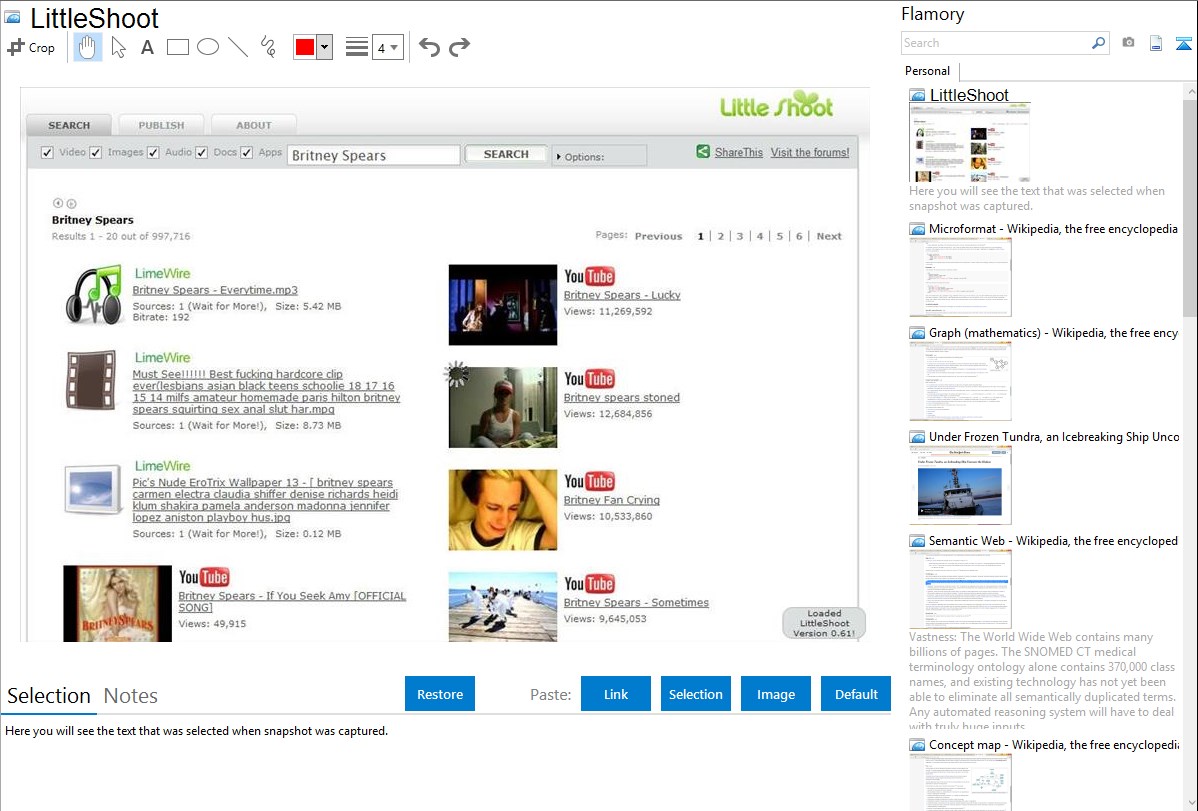
Task: Click the LittleShoot app icon beside the title
Action: tap(12, 16)
